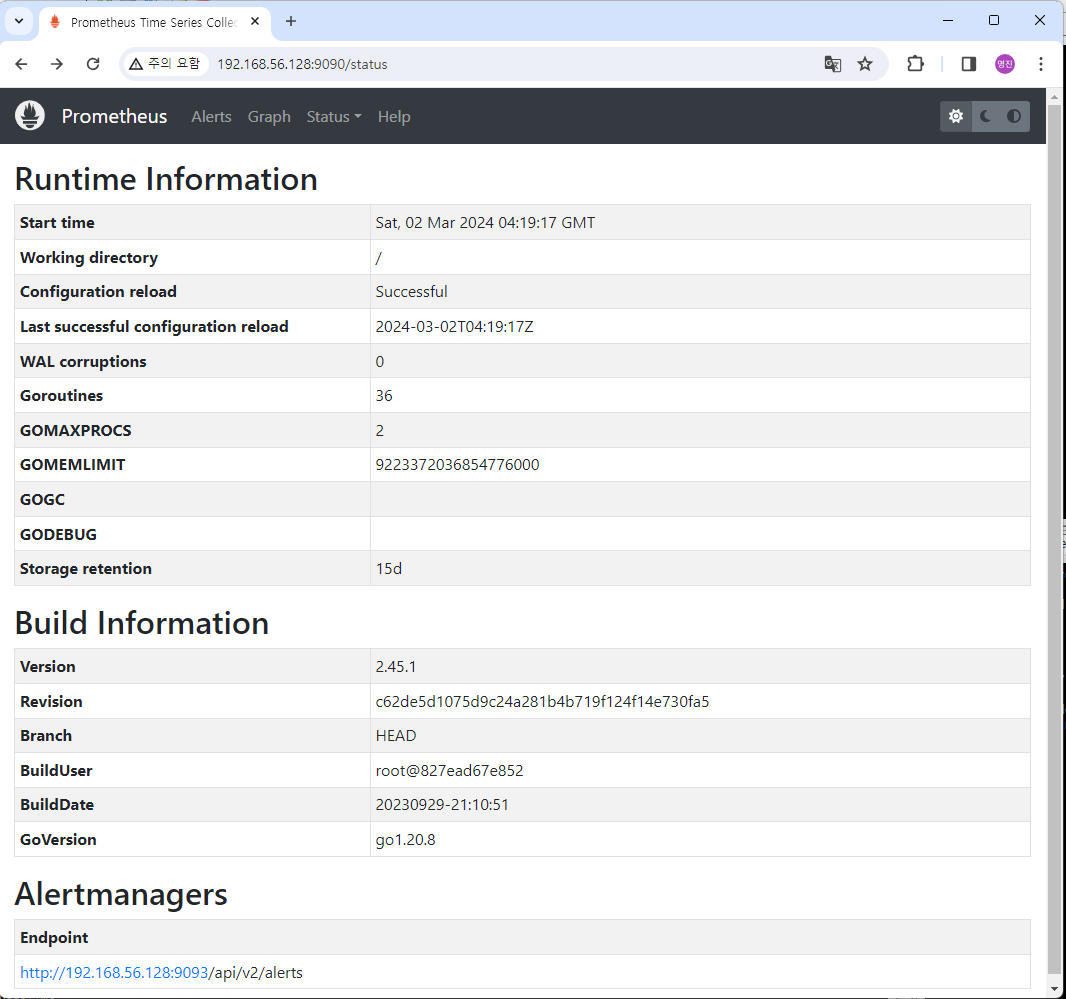This screenshot has height=999, width=1066.
Task: Open the browser side panel
Action: [x=969, y=64]
